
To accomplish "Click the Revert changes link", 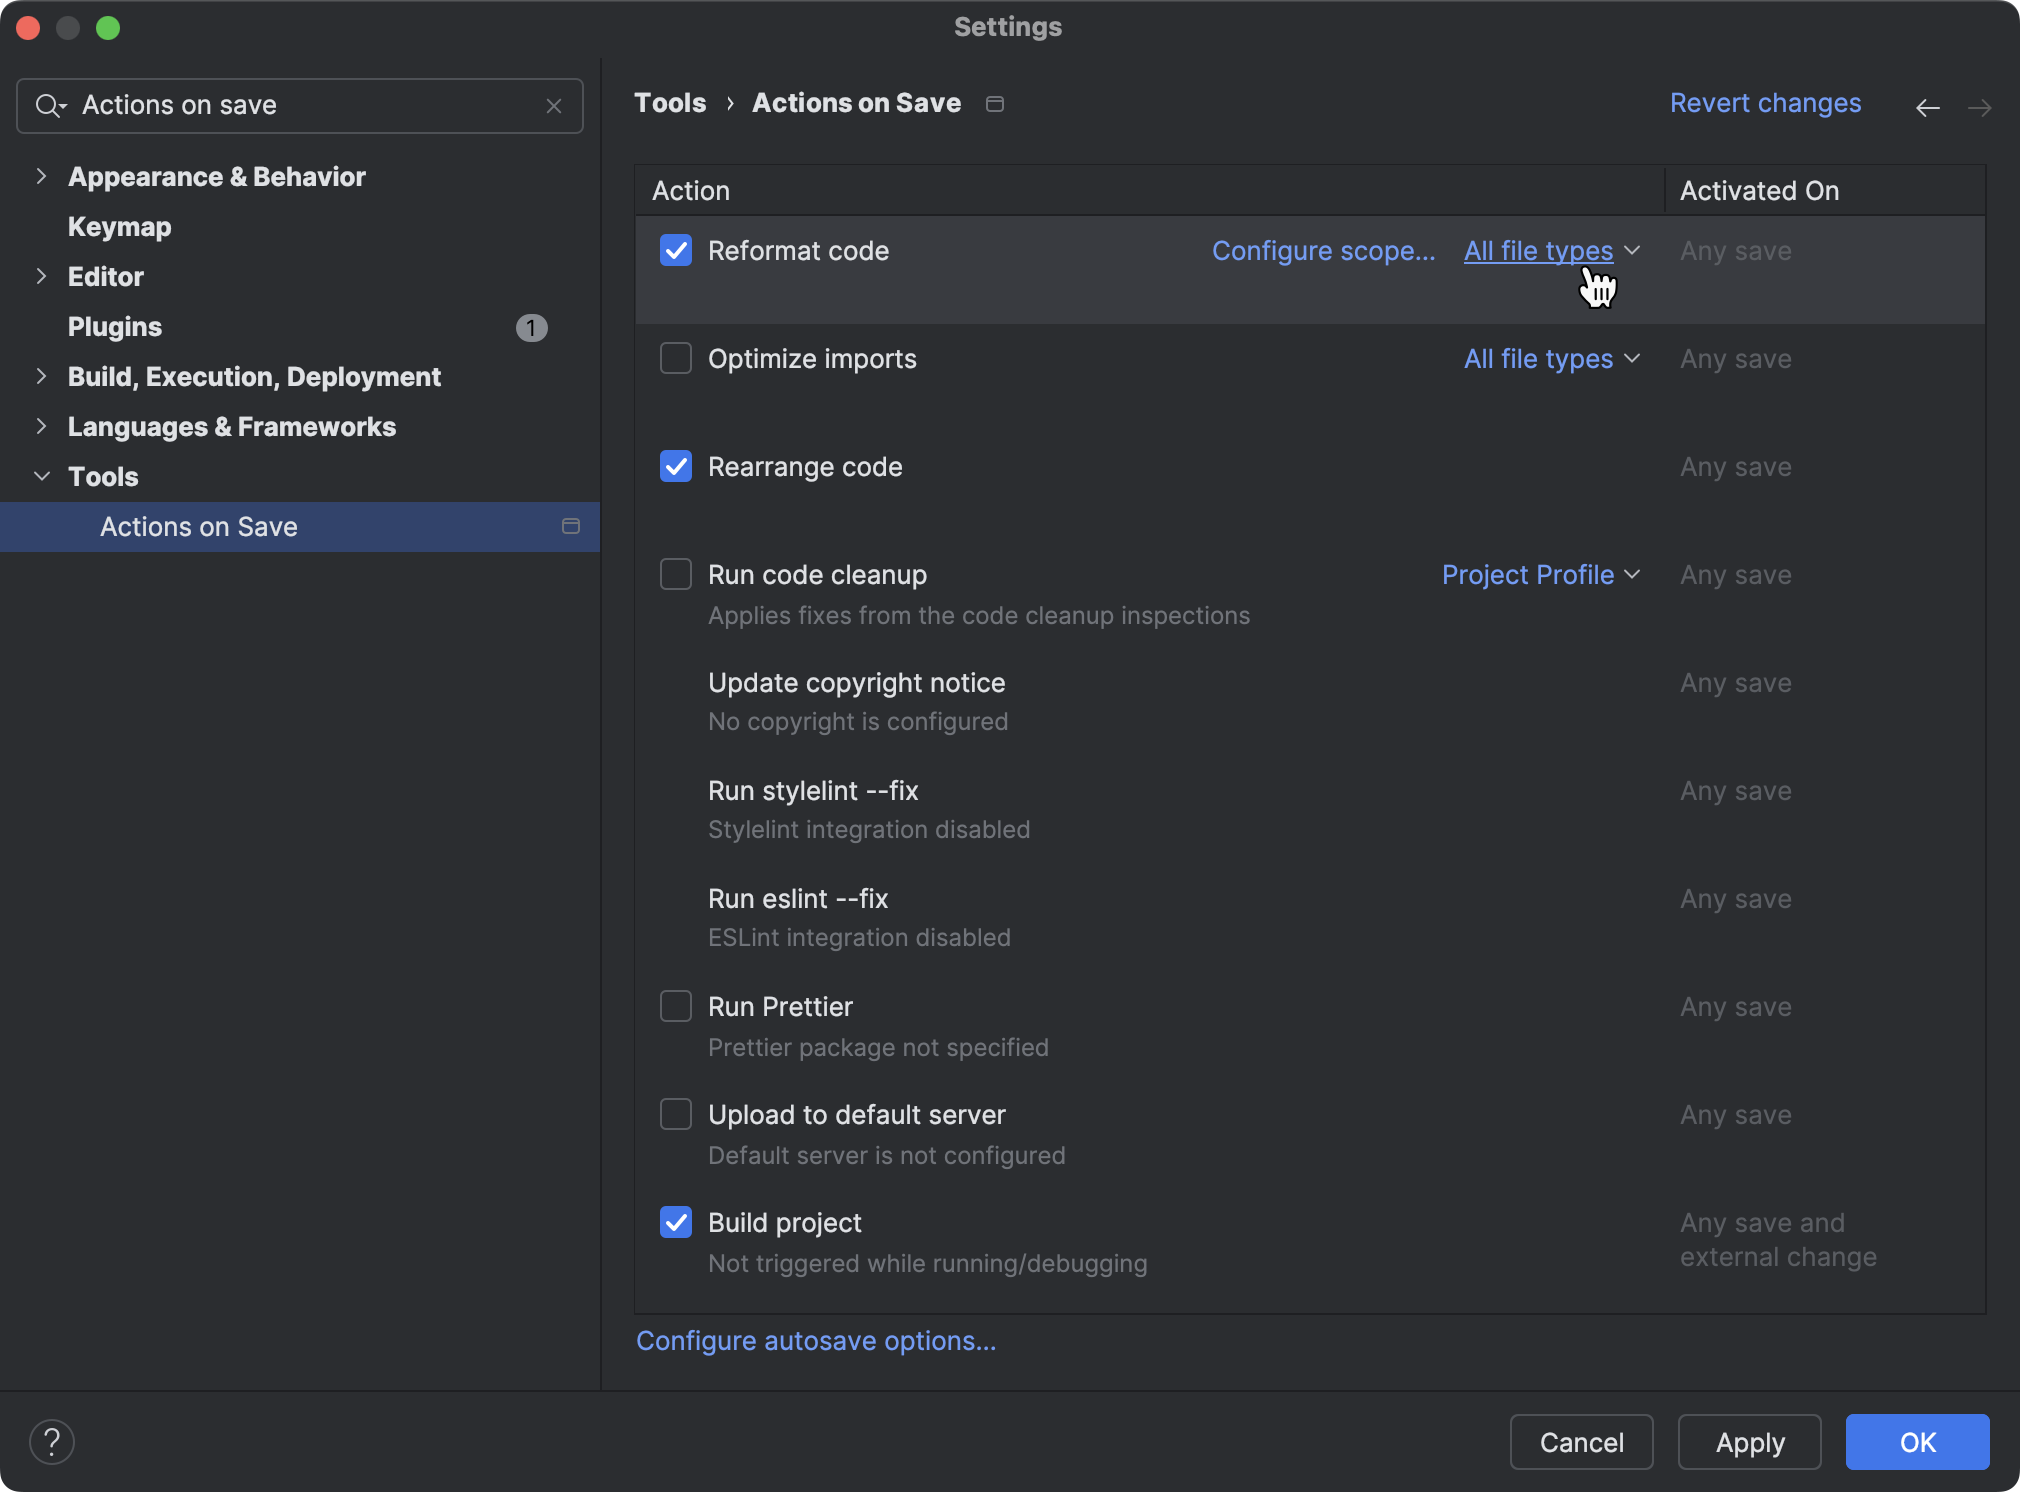I will point(1764,103).
